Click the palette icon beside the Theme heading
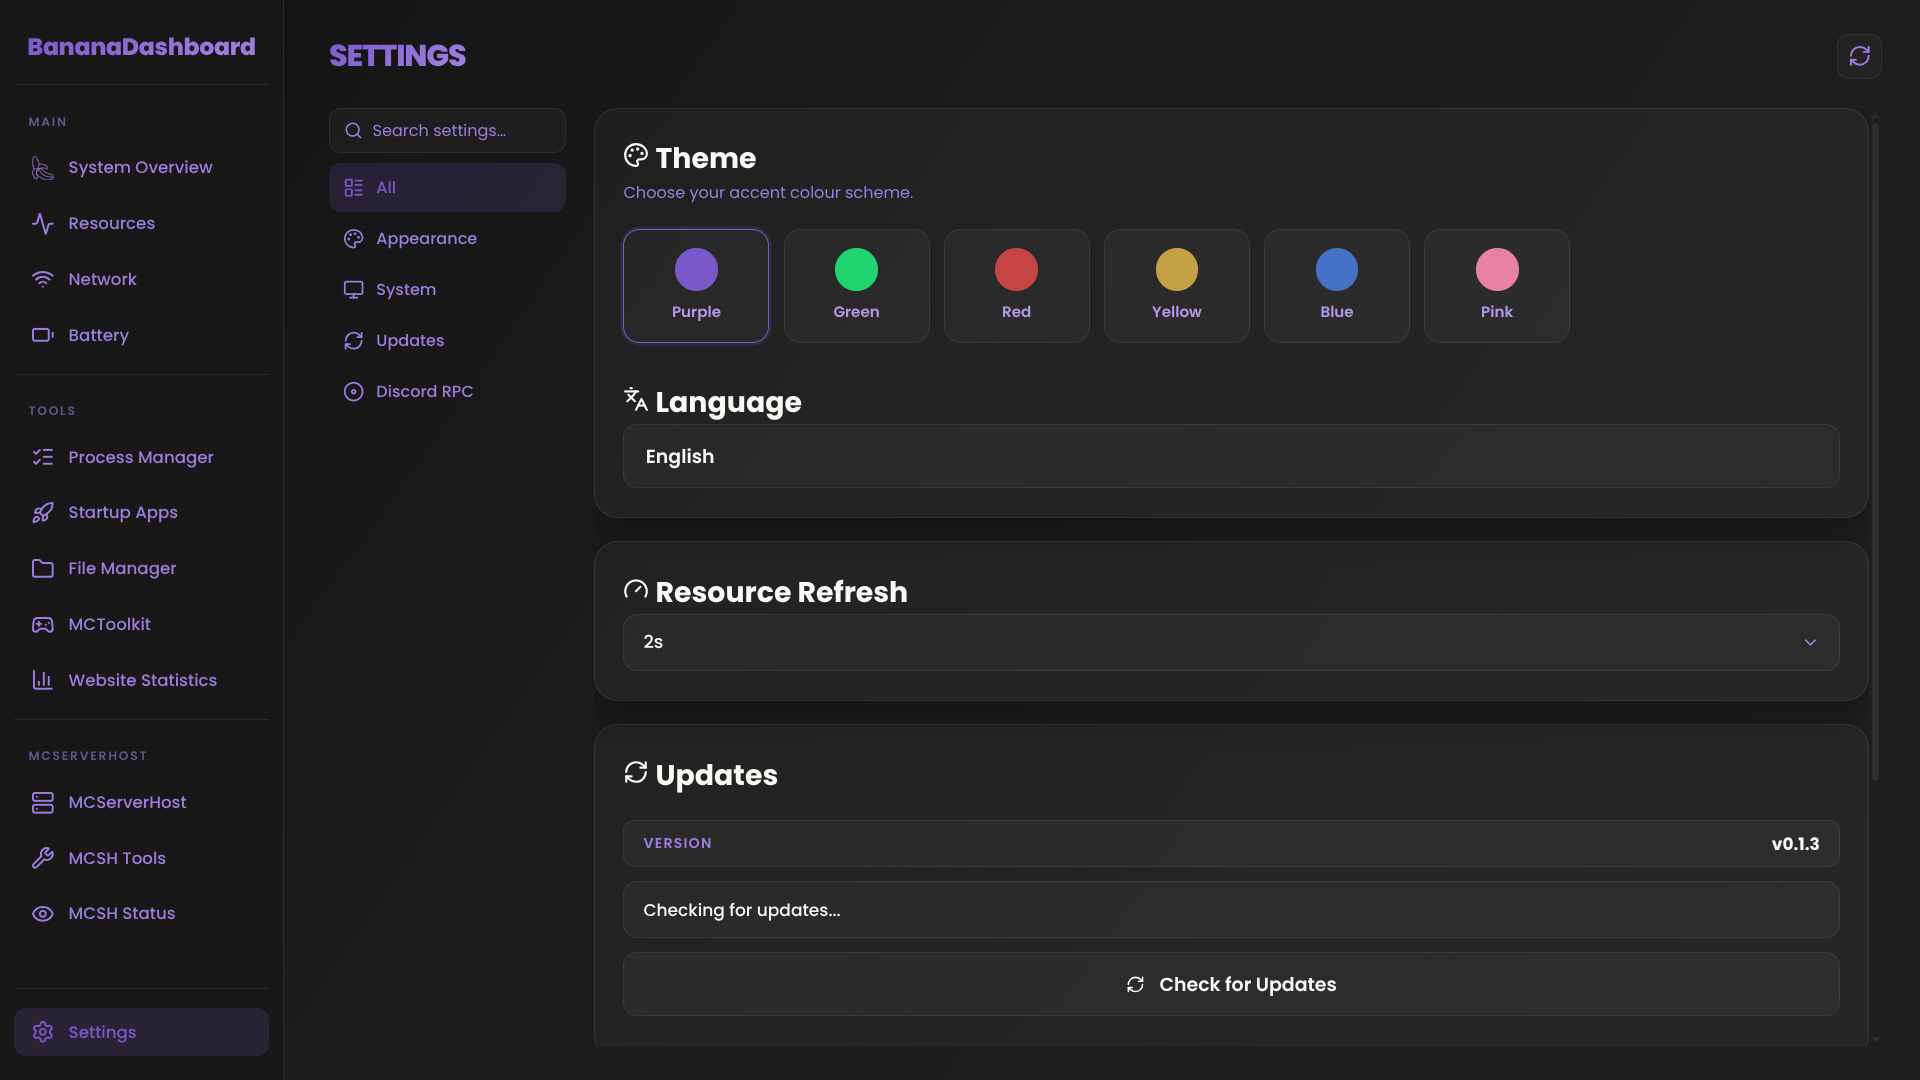This screenshot has width=1920, height=1080. click(636, 155)
